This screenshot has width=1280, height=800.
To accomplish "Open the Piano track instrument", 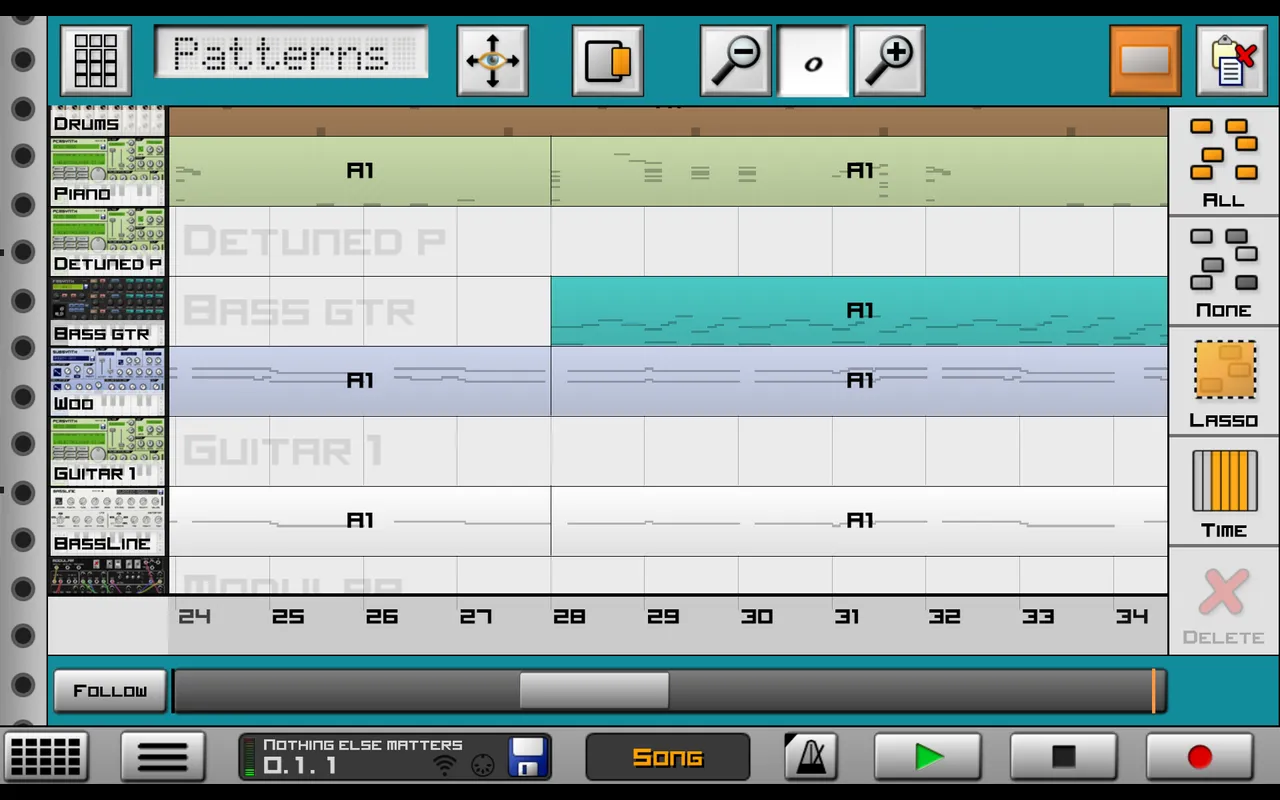I will click(x=107, y=172).
